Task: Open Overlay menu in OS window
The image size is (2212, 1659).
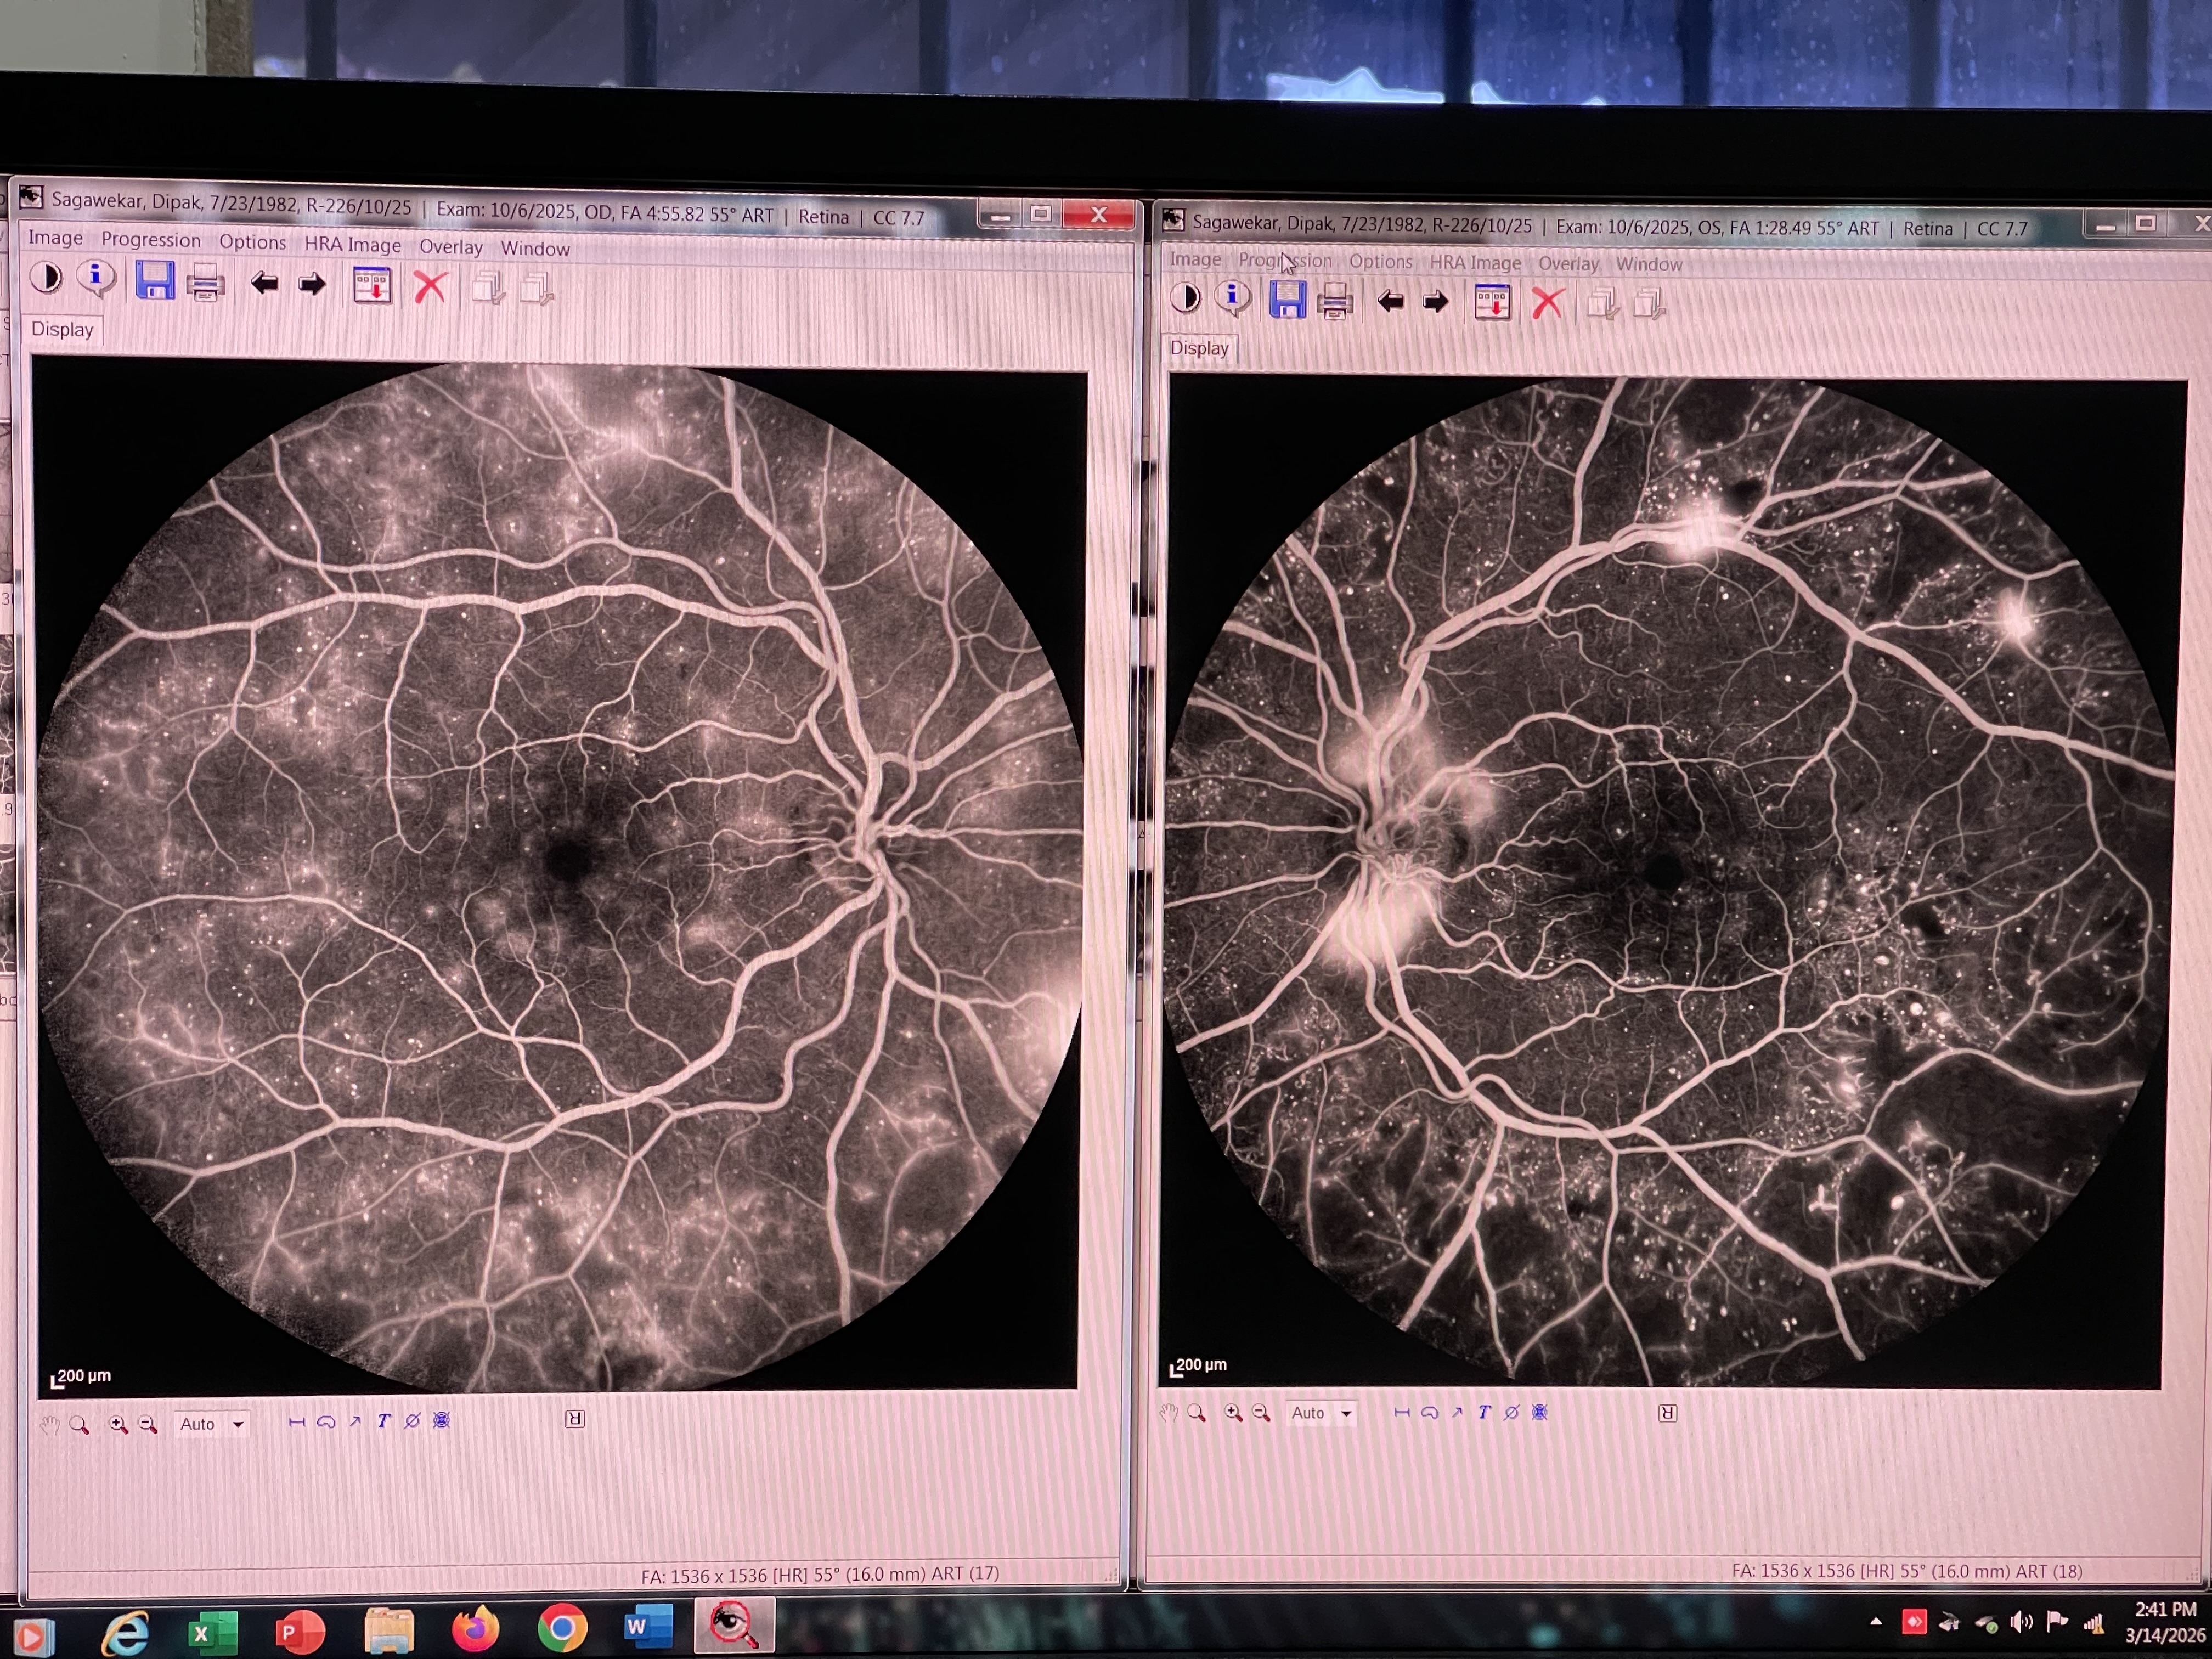Action: point(1568,263)
